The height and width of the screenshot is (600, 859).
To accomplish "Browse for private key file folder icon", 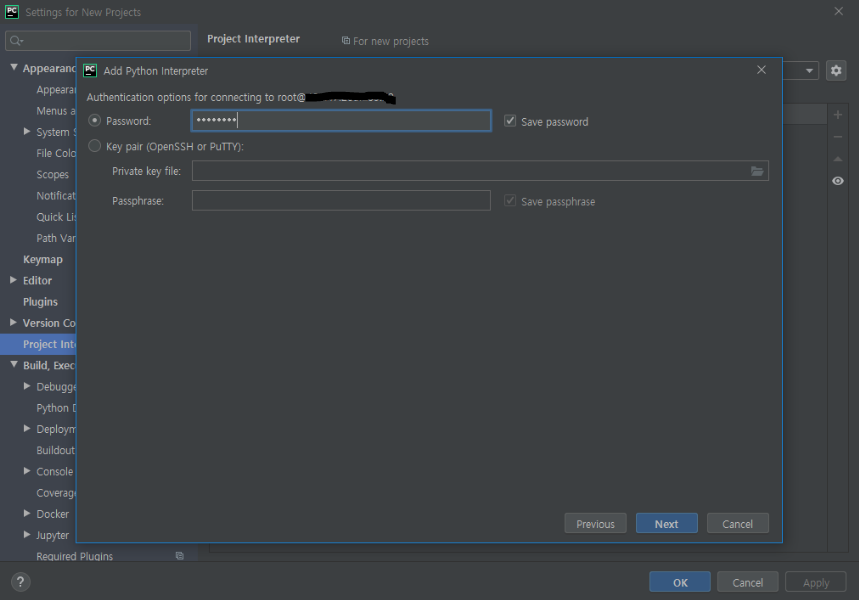I will (x=757, y=171).
